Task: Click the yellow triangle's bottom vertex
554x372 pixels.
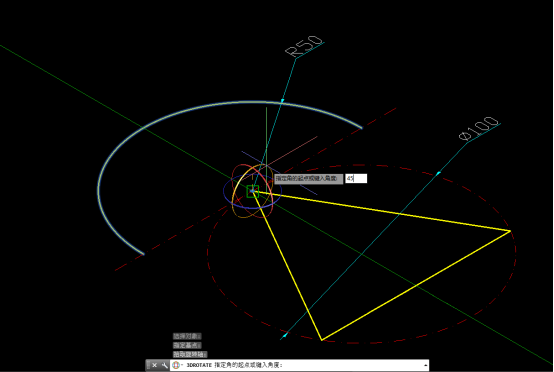Action: (x=322, y=340)
